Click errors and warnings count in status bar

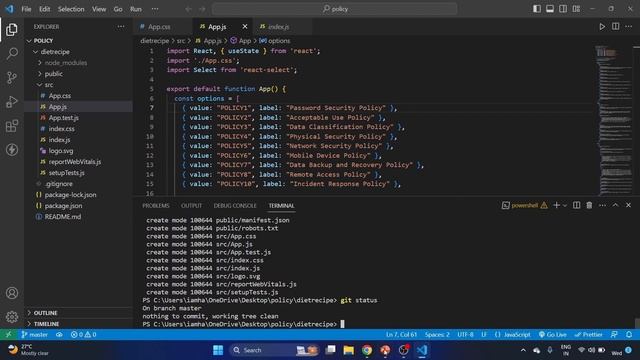tap(83, 334)
